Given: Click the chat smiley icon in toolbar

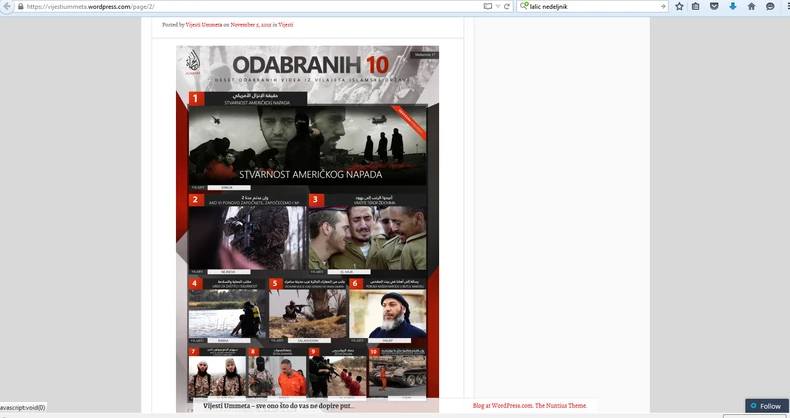Looking at the screenshot, I should [x=770, y=6].
